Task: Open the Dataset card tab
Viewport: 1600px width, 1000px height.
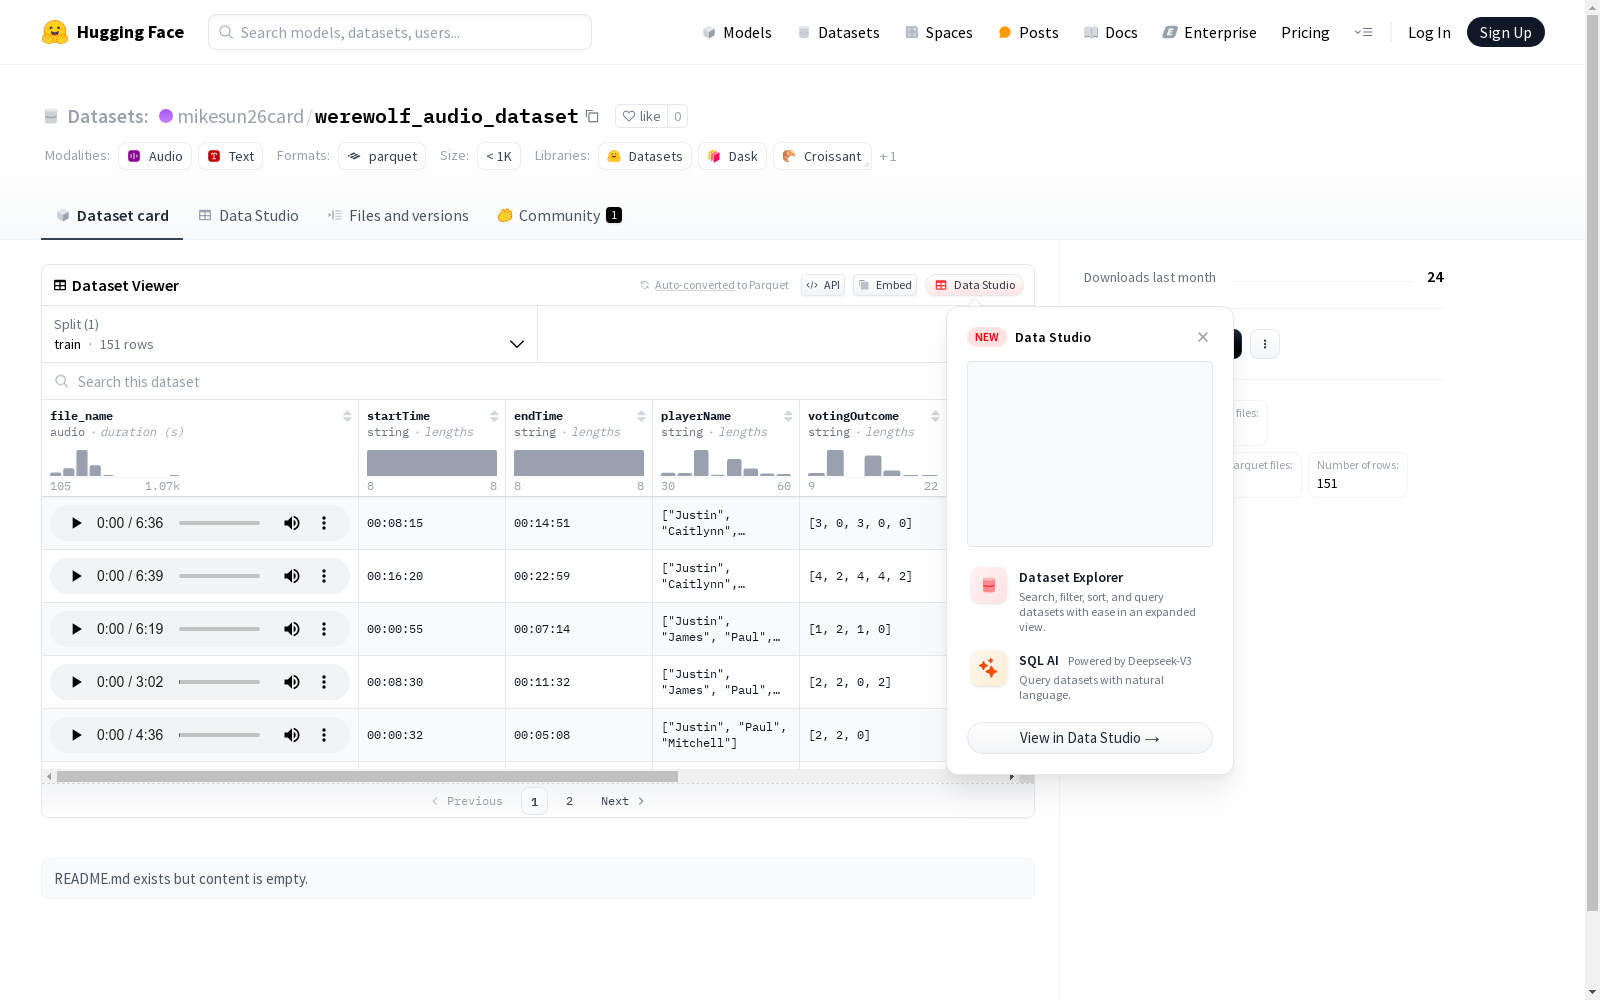Action: (112, 216)
